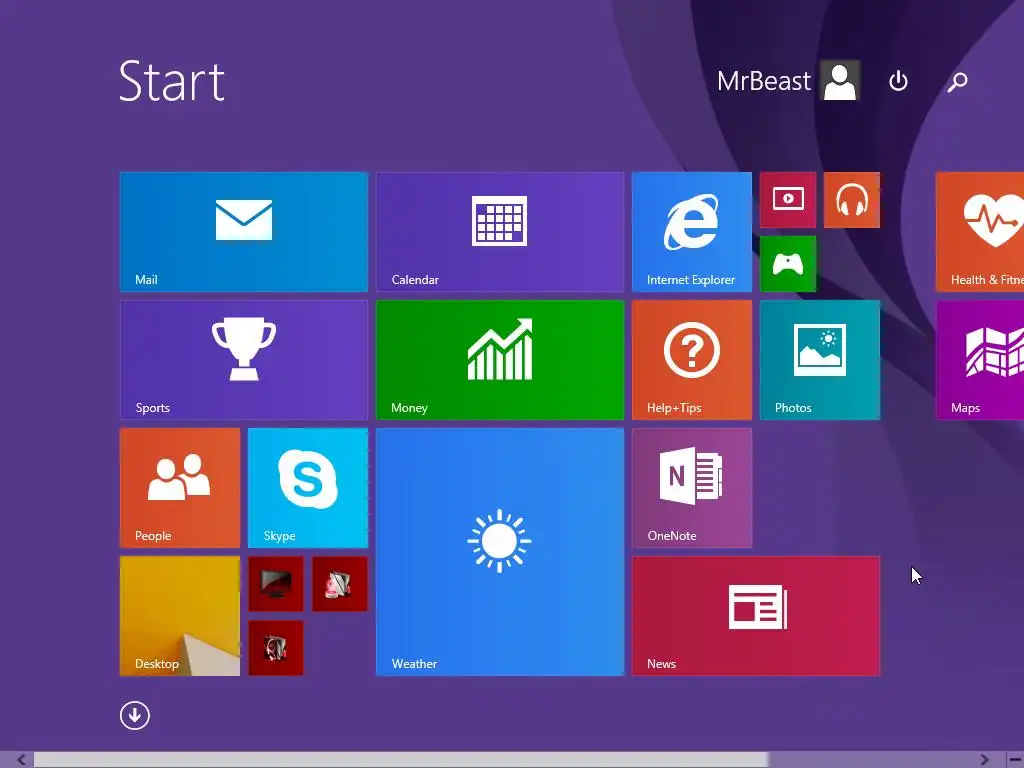
Task: Switch to the Desktop tile
Action: [x=180, y=616]
